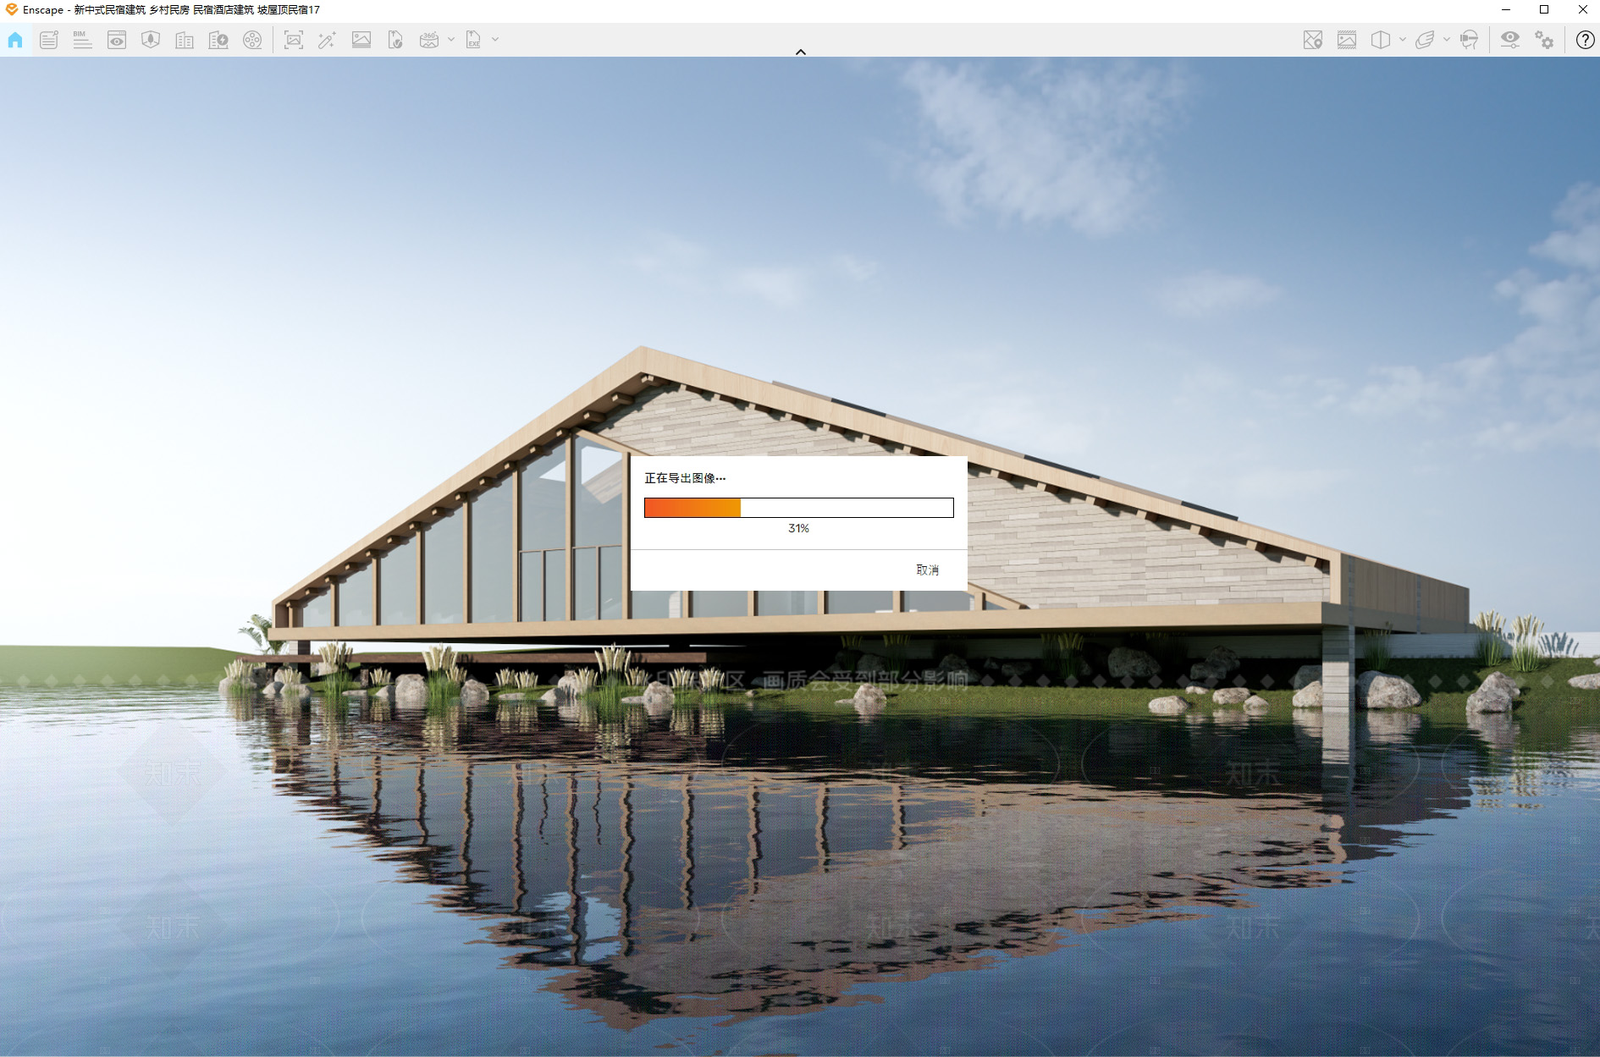Click the 31% progress text
This screenshot has width=1600, height=1057.
point(798,528)
